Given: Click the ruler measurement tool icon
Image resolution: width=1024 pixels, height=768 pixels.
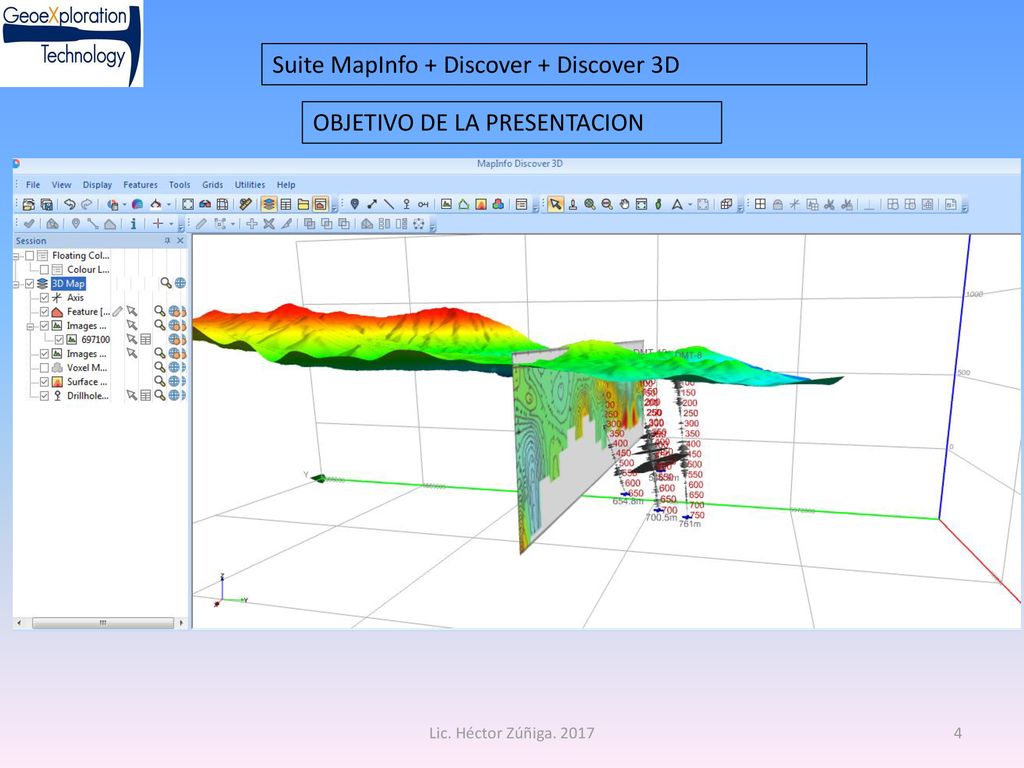Looking at the screenshot, I should pos(246,204).
